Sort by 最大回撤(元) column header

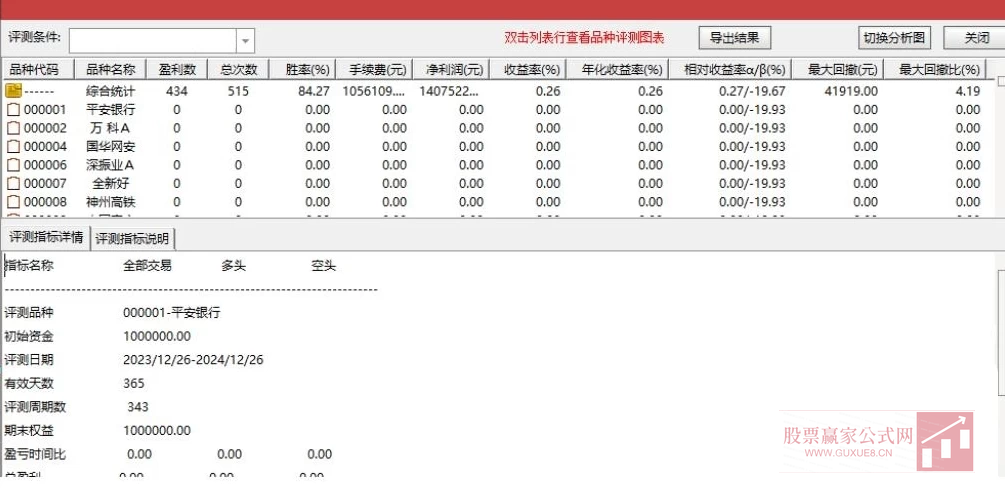(x=838, y=69)
